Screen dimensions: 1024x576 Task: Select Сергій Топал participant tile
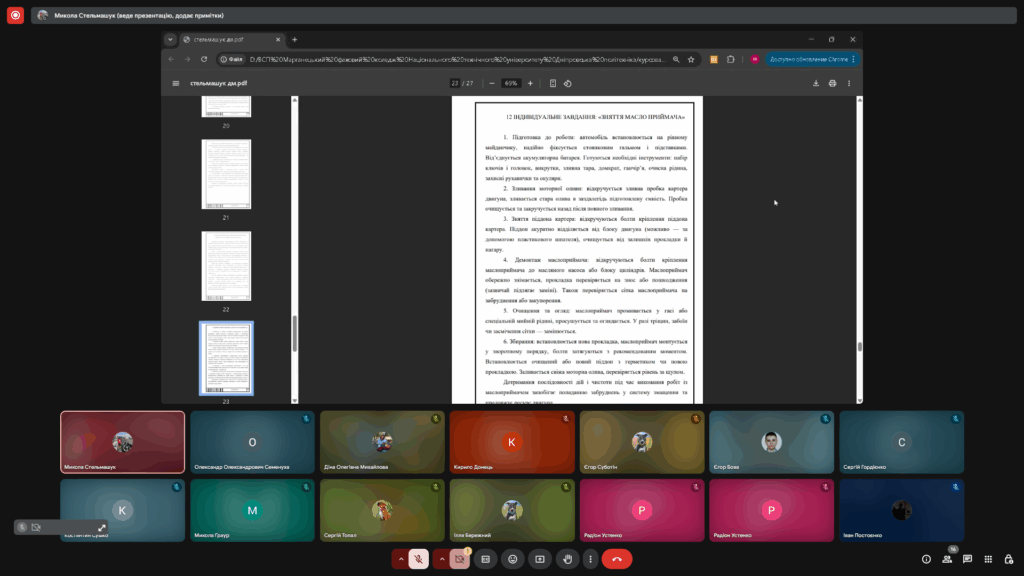[x=382, y=511]
